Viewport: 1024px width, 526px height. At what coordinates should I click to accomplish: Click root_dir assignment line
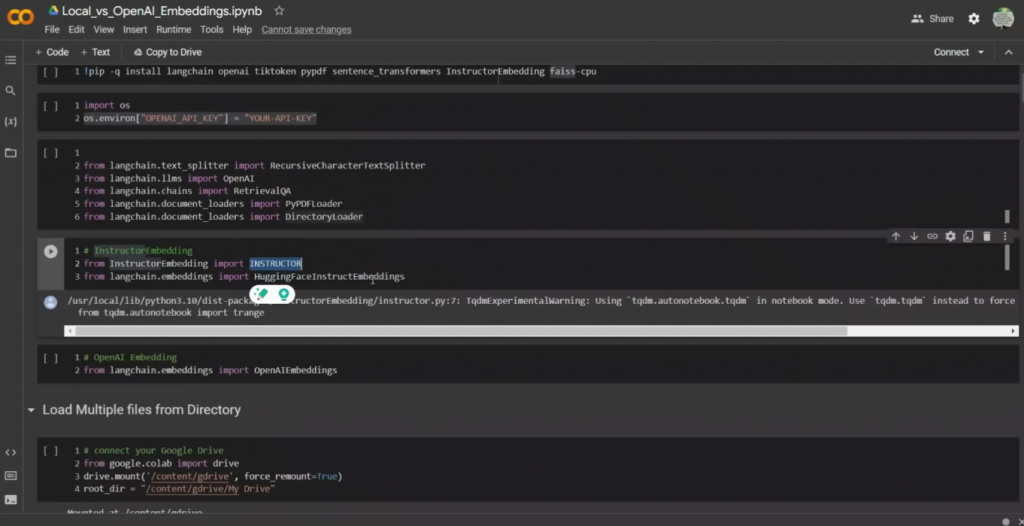point(180,489)
